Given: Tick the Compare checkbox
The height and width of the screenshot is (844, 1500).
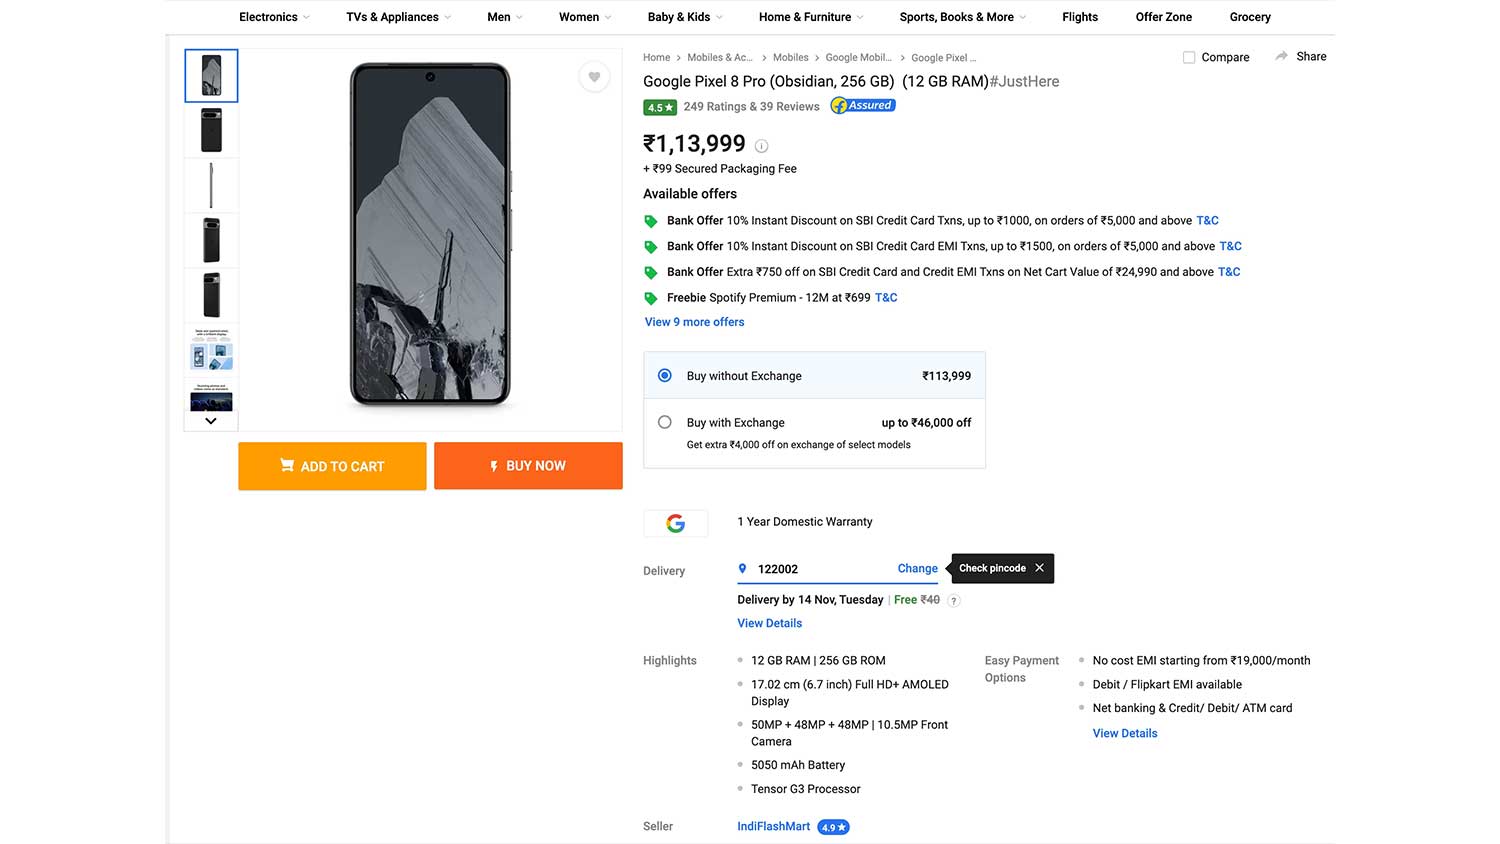Looking at the screenshot, I should (x=1189, y=58).
